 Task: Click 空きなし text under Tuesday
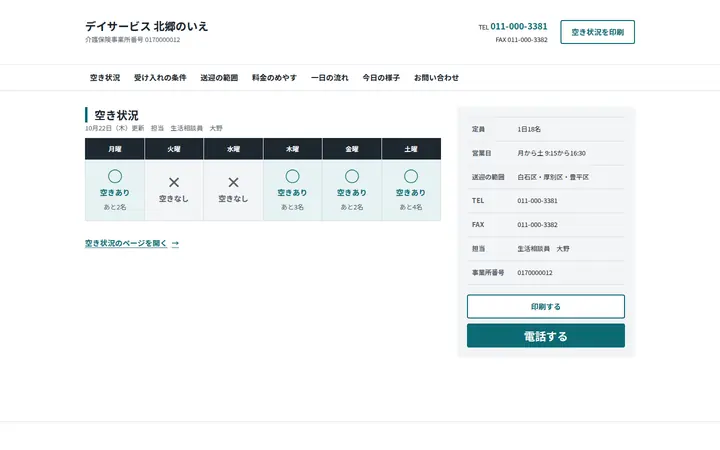coord(174,198)
